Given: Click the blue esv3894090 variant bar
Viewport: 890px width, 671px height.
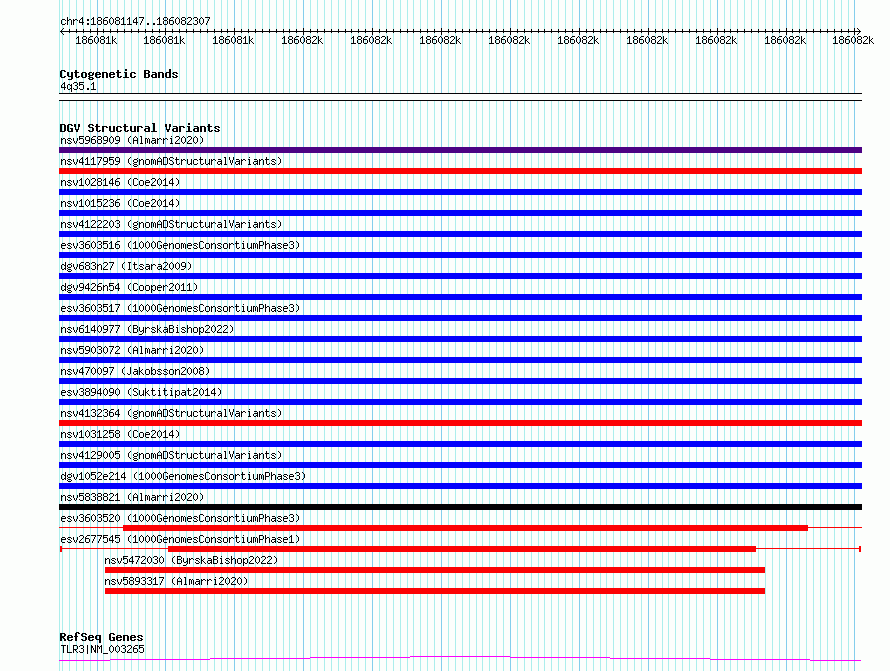Looking at the screenshot, I should [460, 402].
